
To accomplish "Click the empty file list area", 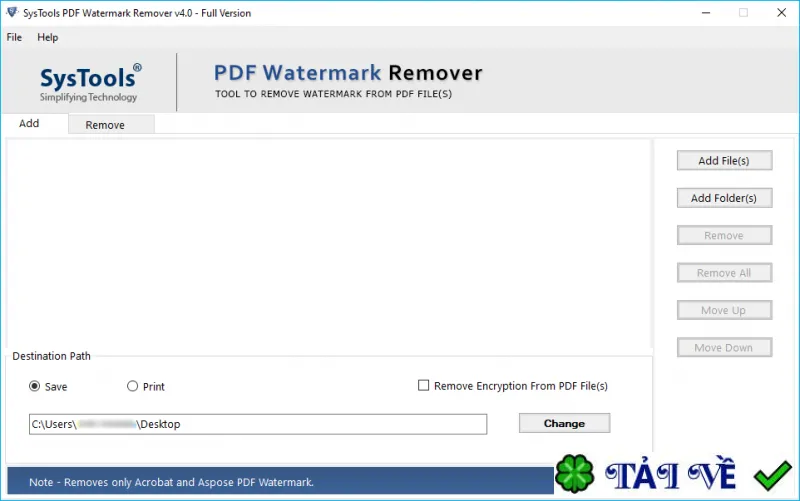I will (x=329, y=243).
